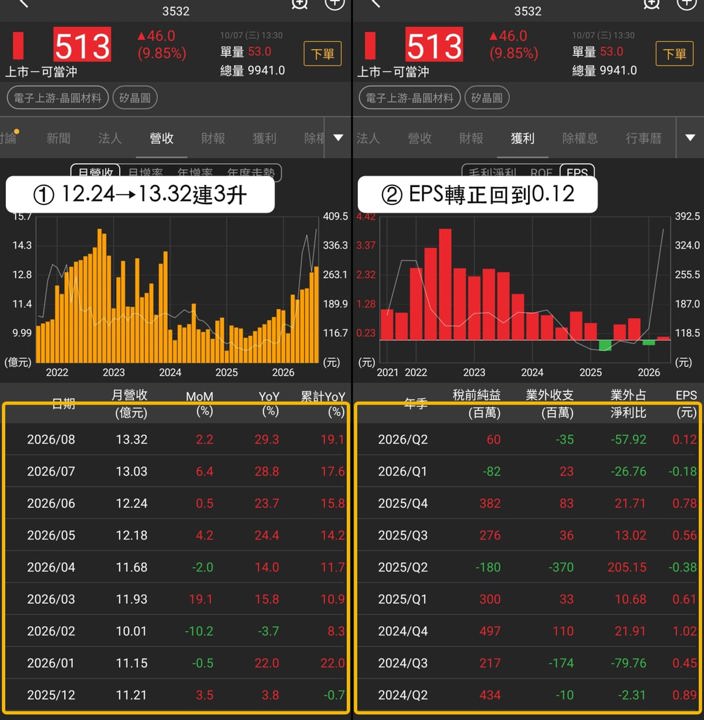Select the 2026/04 revenue row
Screen dimensions: 704x720
pyautogui.click(x=176, y=567)
